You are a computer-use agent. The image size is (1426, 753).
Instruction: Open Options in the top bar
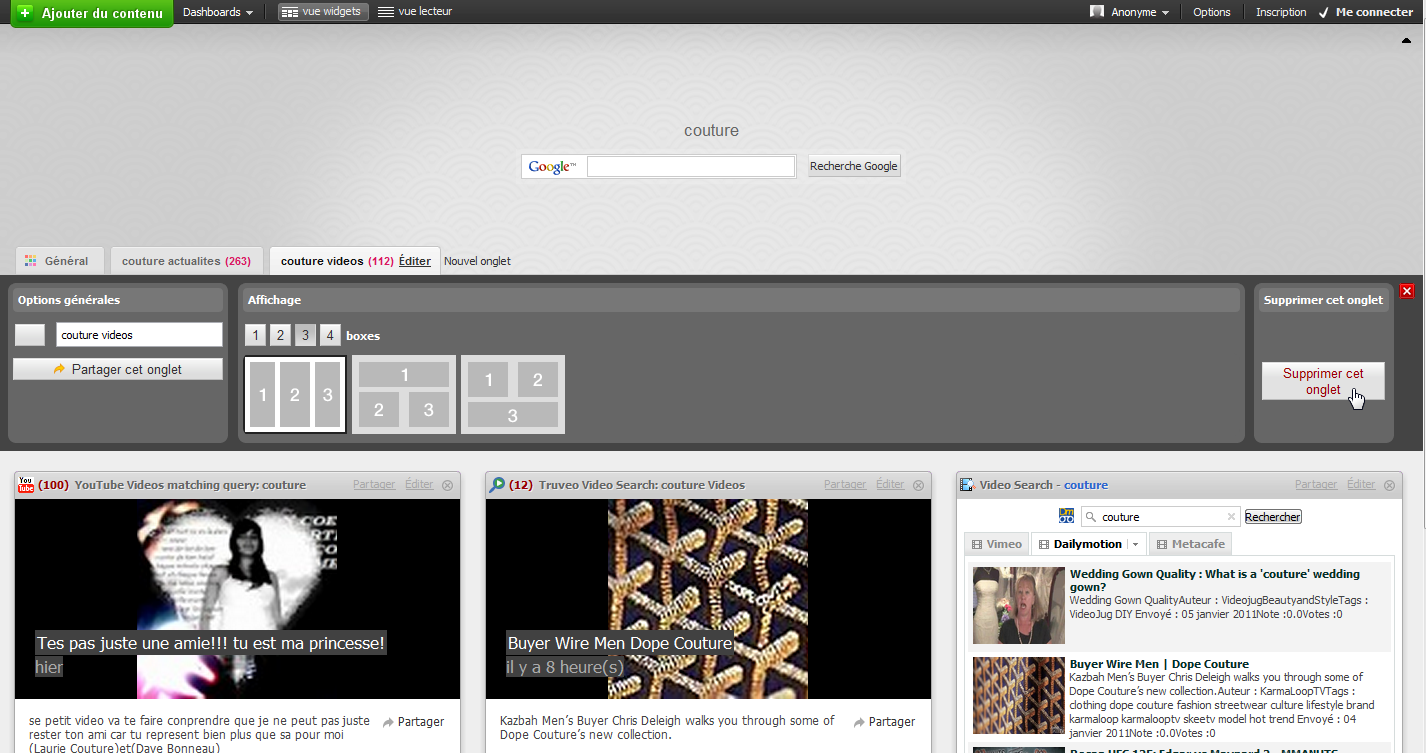pyautogui.click(x=1212, y=12)
